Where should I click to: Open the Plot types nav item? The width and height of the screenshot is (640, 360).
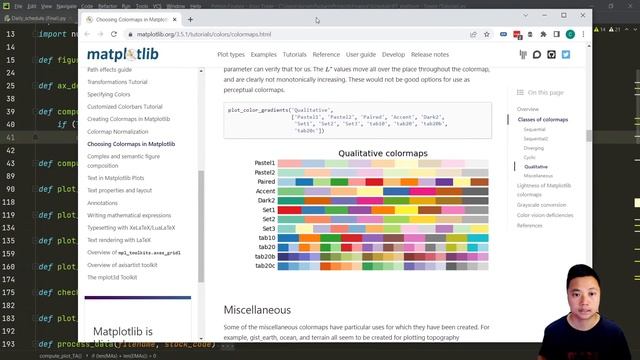click(x=231, y=54)
